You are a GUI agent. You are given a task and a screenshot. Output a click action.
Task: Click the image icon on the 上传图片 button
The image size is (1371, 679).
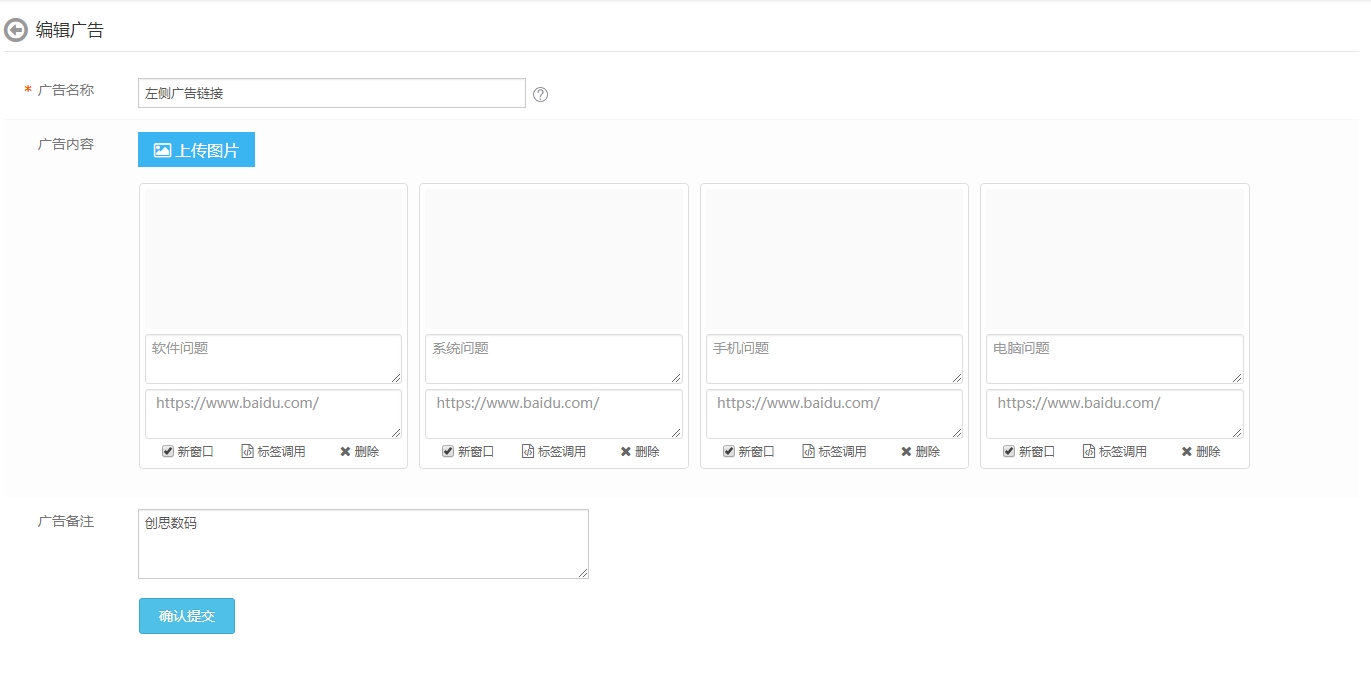click(x=162, y=150)
